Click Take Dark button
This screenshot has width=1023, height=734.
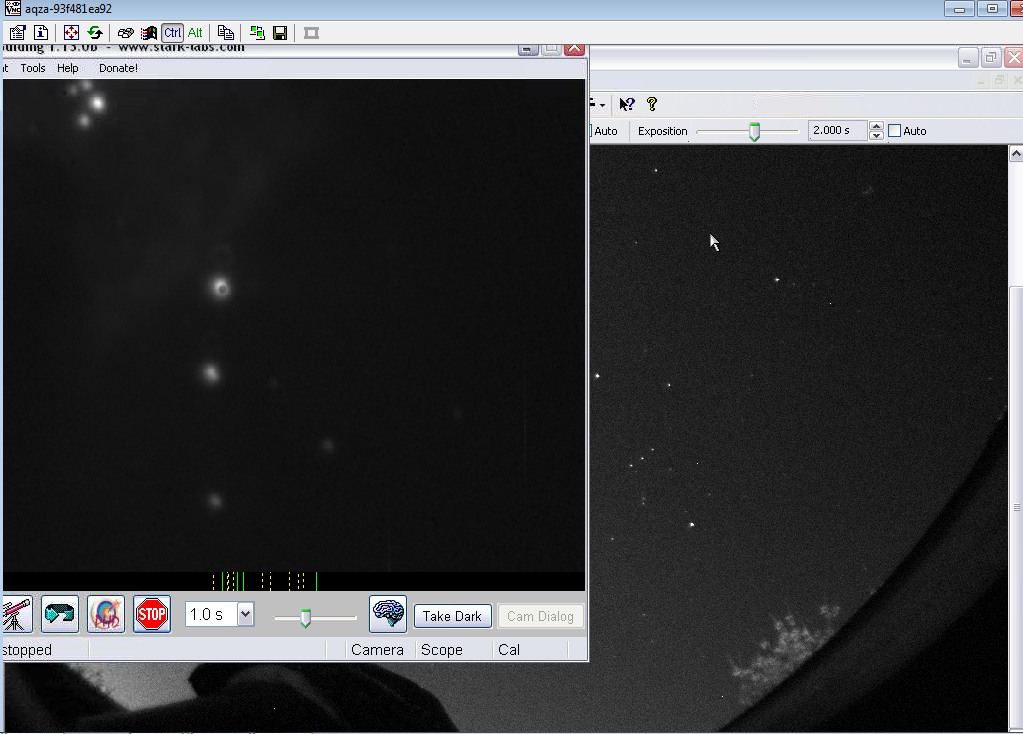(452, 617)
